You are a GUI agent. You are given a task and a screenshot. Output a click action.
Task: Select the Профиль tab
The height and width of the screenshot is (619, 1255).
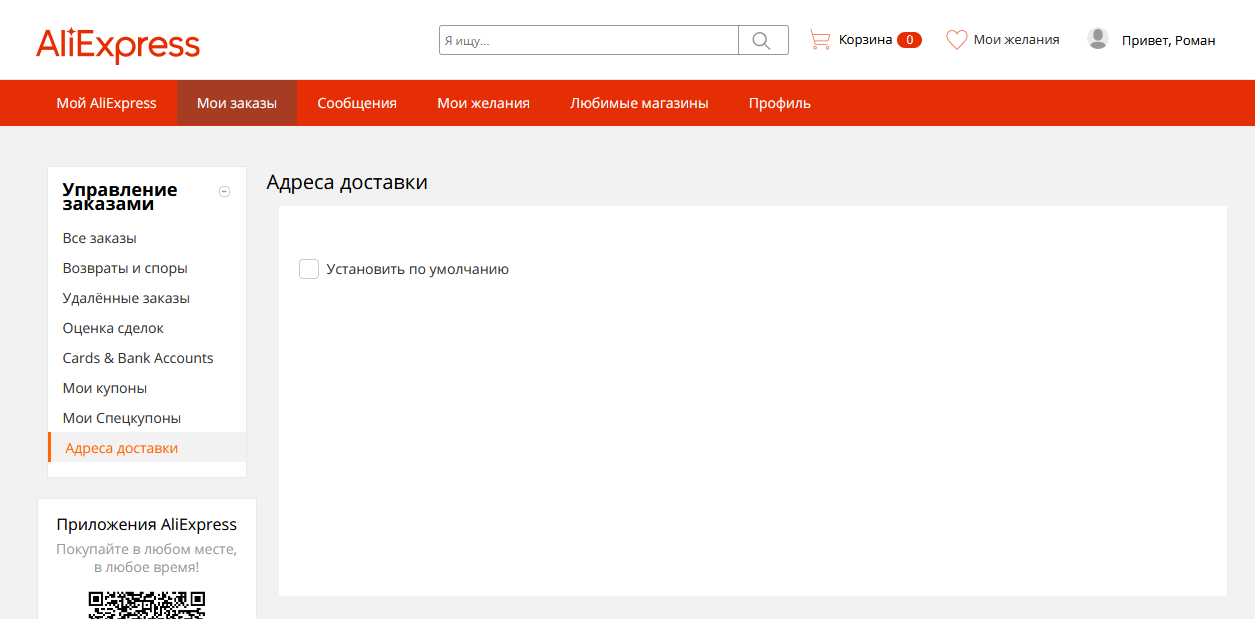point(780,103)
